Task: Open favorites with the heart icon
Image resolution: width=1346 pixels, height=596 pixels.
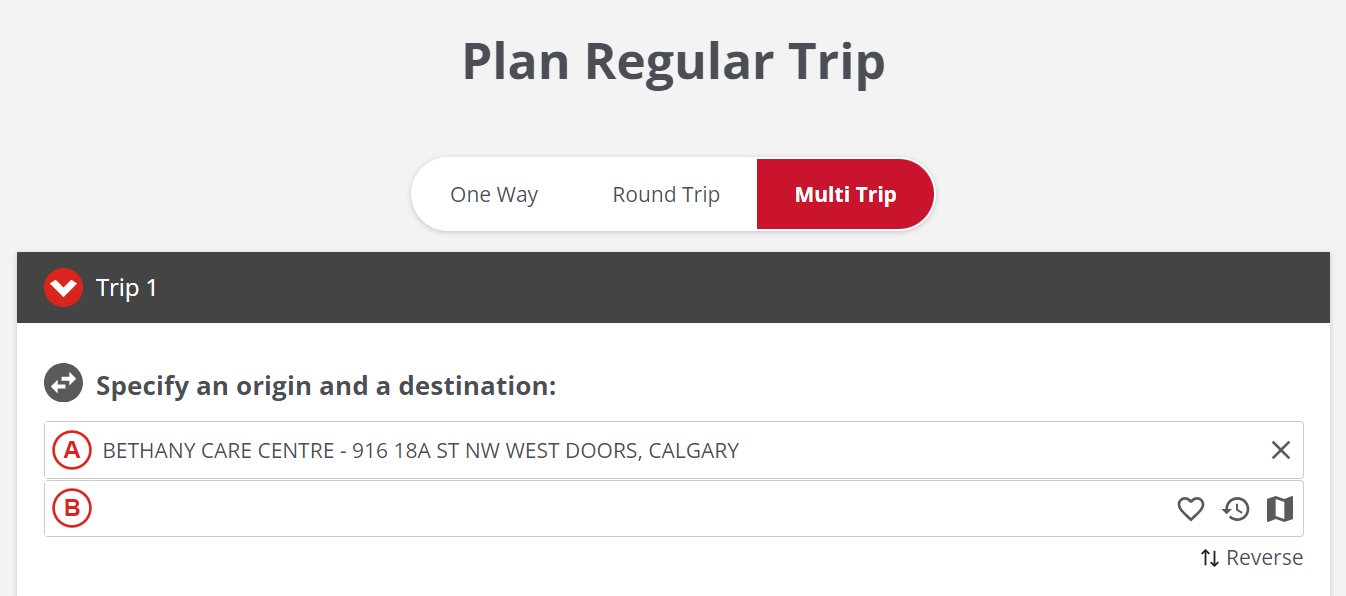Action: point(1190,509)
